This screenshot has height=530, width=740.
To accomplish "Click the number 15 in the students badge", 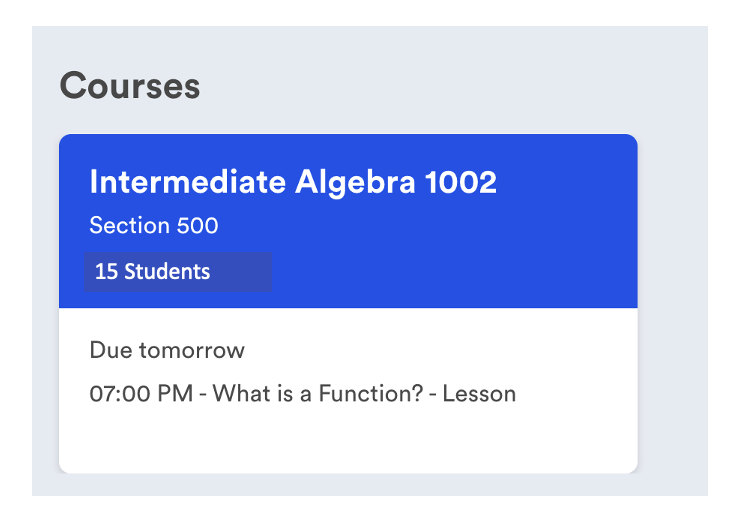I will click(106, 271).
